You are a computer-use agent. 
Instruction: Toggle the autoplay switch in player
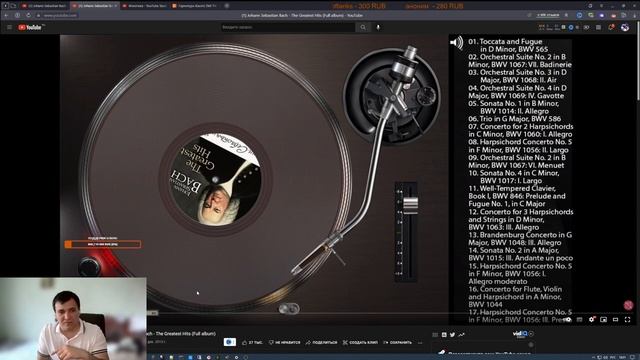pos(567,320)
